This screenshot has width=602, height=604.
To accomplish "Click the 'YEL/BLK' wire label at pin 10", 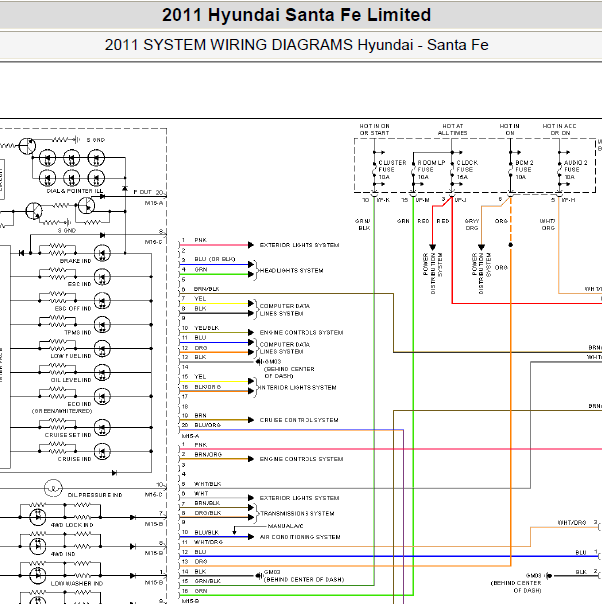I will click(206, 328).
